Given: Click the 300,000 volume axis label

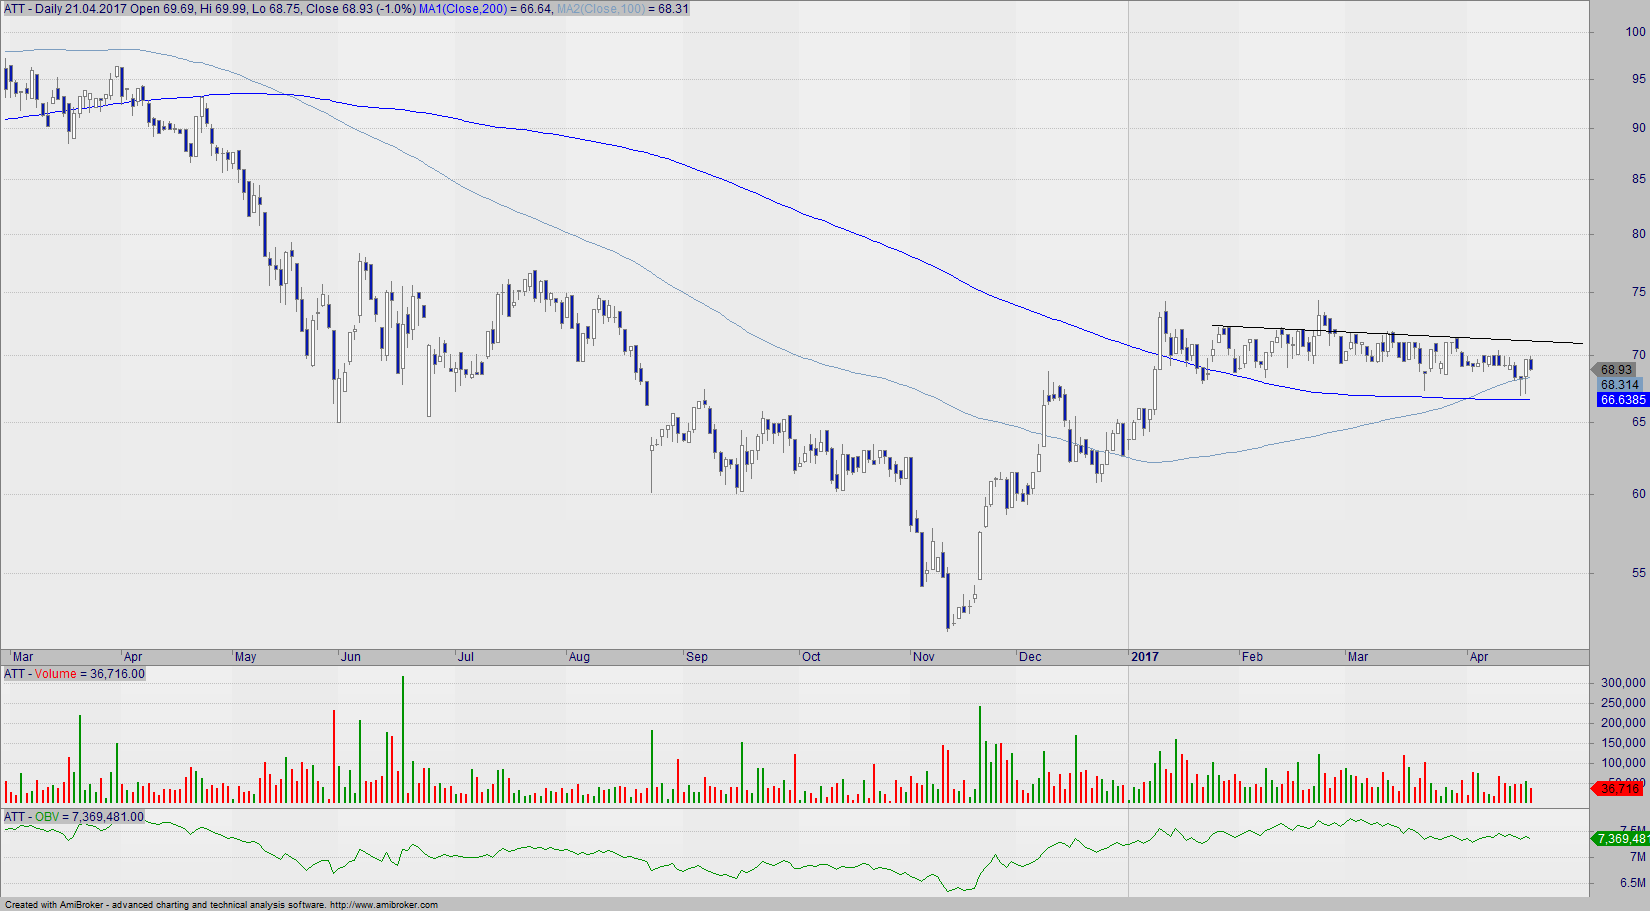Looking at the screenshot, I should (1622, 683).
